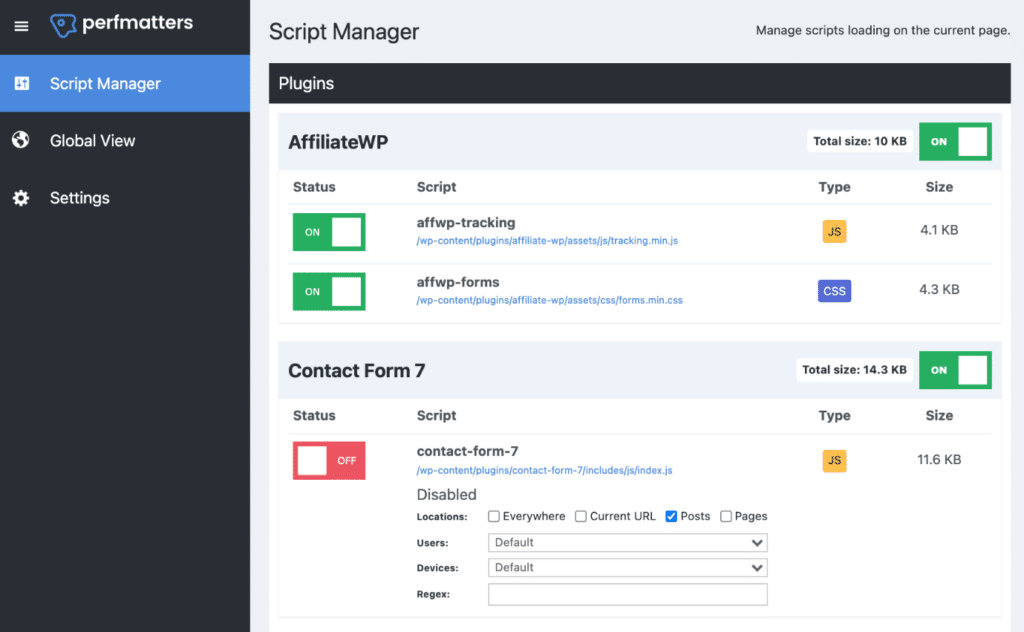Screen dimensions: 1024x632
Task: Disable the AffiliateWP group toggle
Action: point(954,141)
